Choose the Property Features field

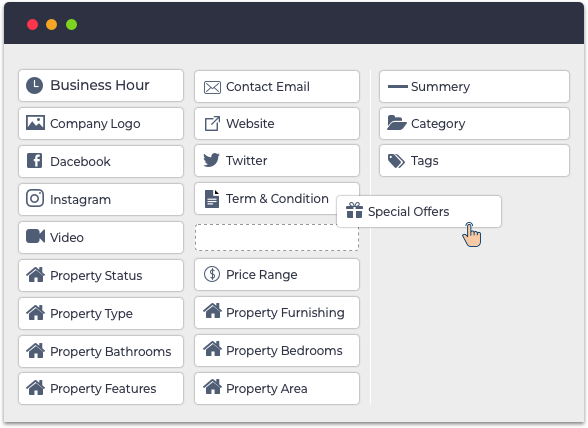click(101, 388)
